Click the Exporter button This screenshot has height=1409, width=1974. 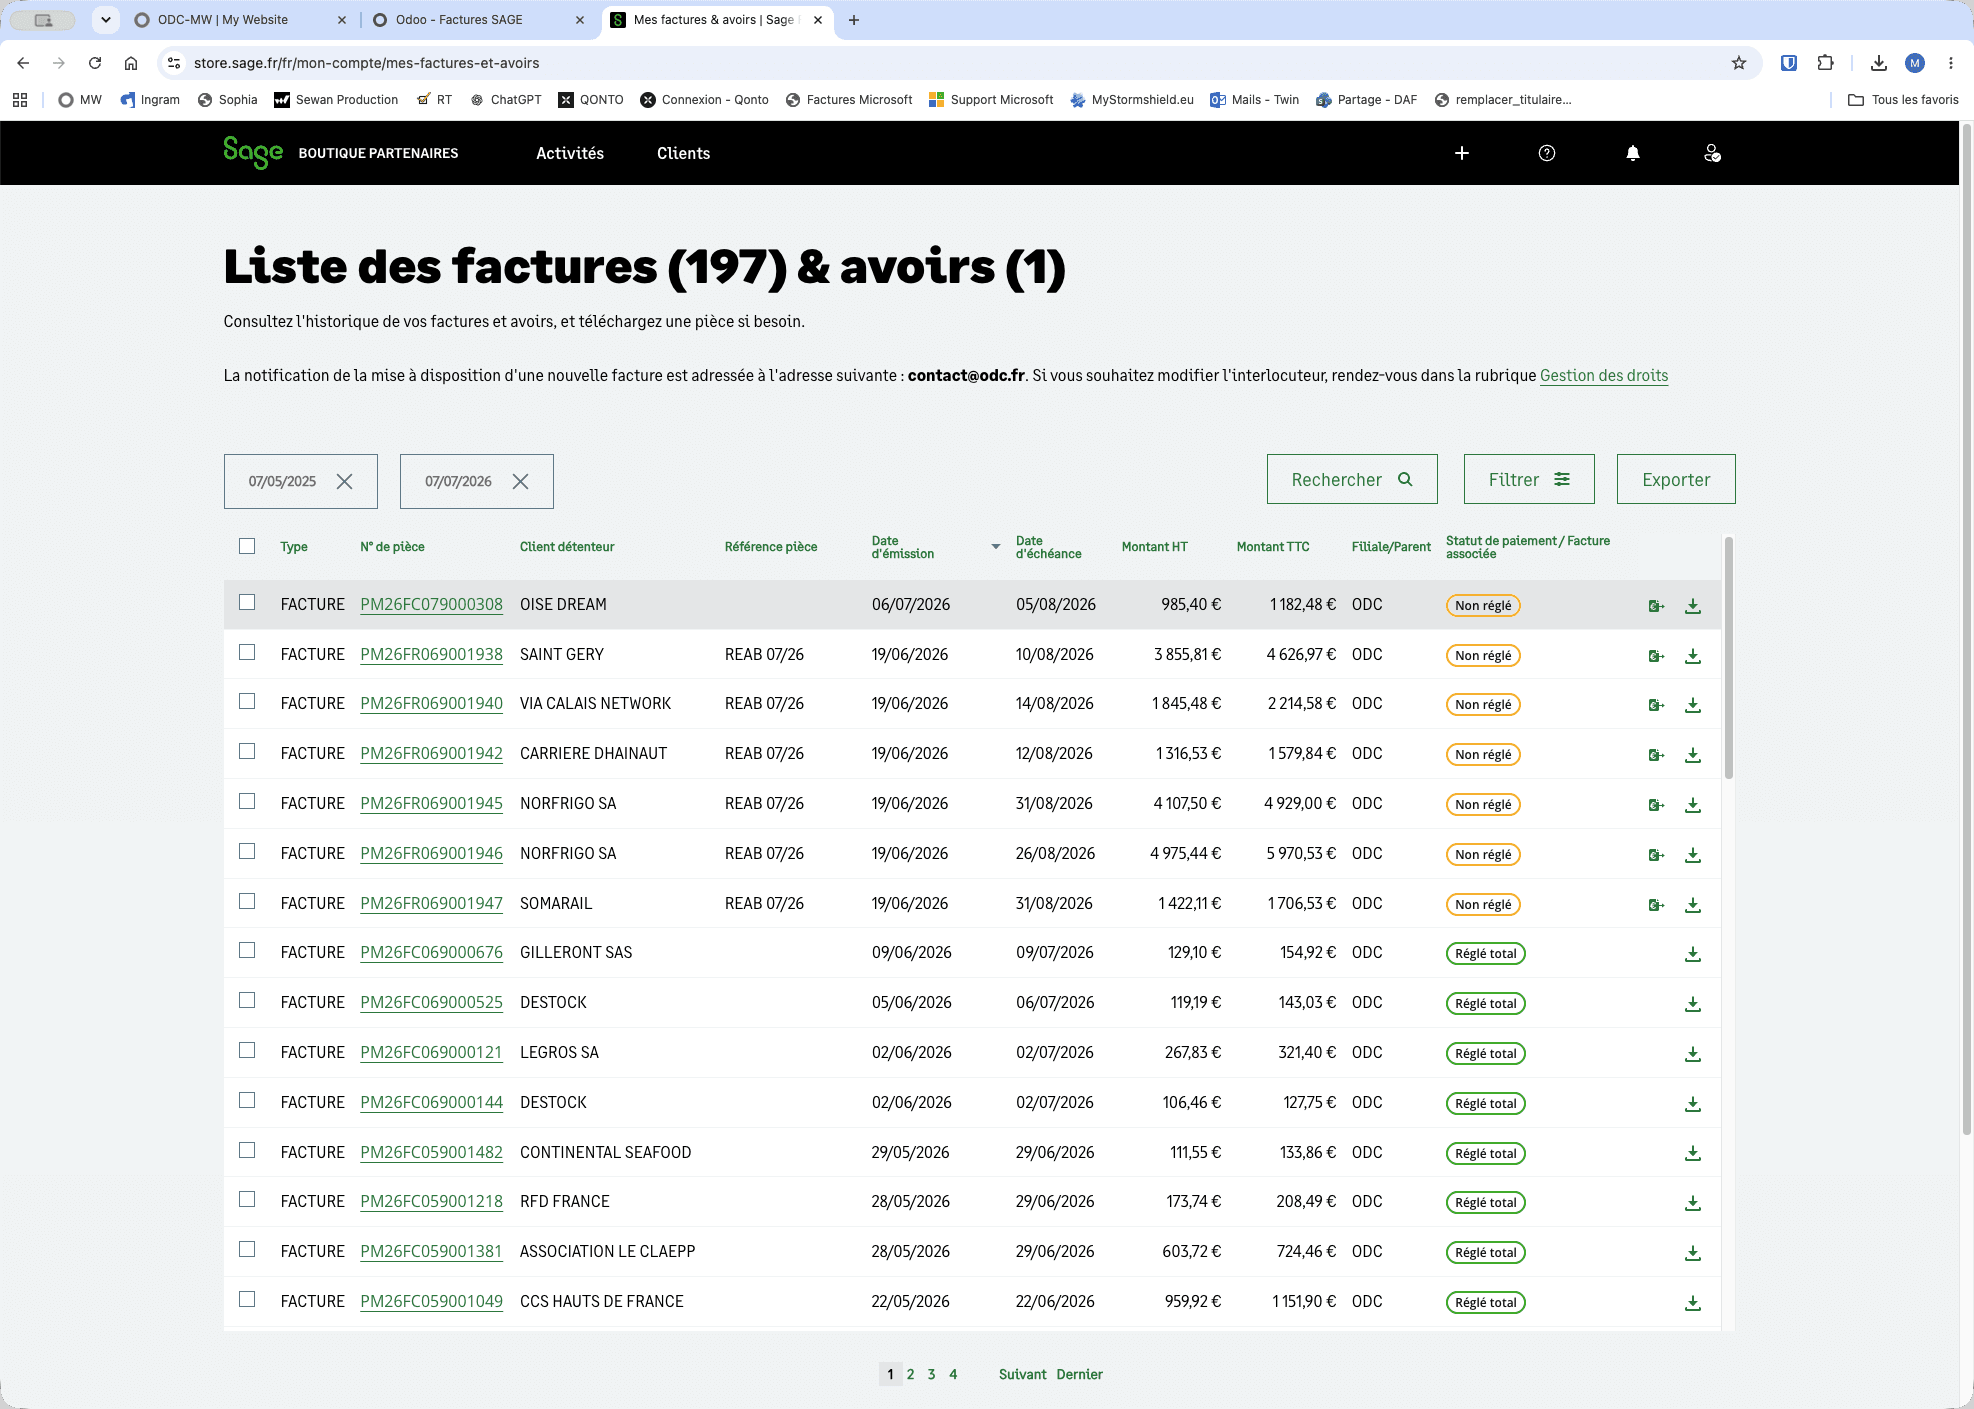click(x=1676, y=480)
